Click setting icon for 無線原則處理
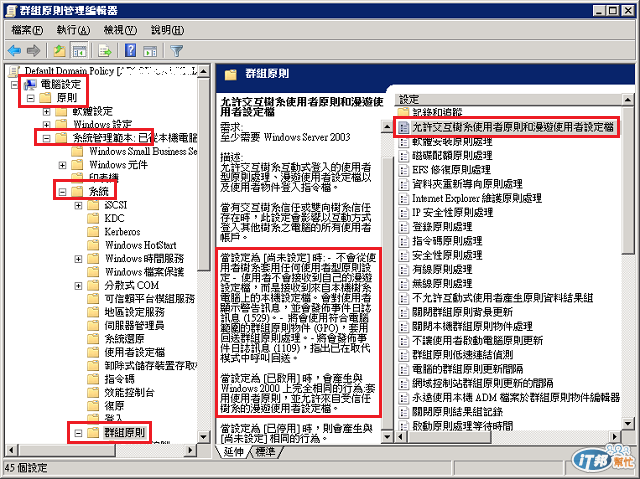The height and width of the screenshot is (479, 640). 404,284
